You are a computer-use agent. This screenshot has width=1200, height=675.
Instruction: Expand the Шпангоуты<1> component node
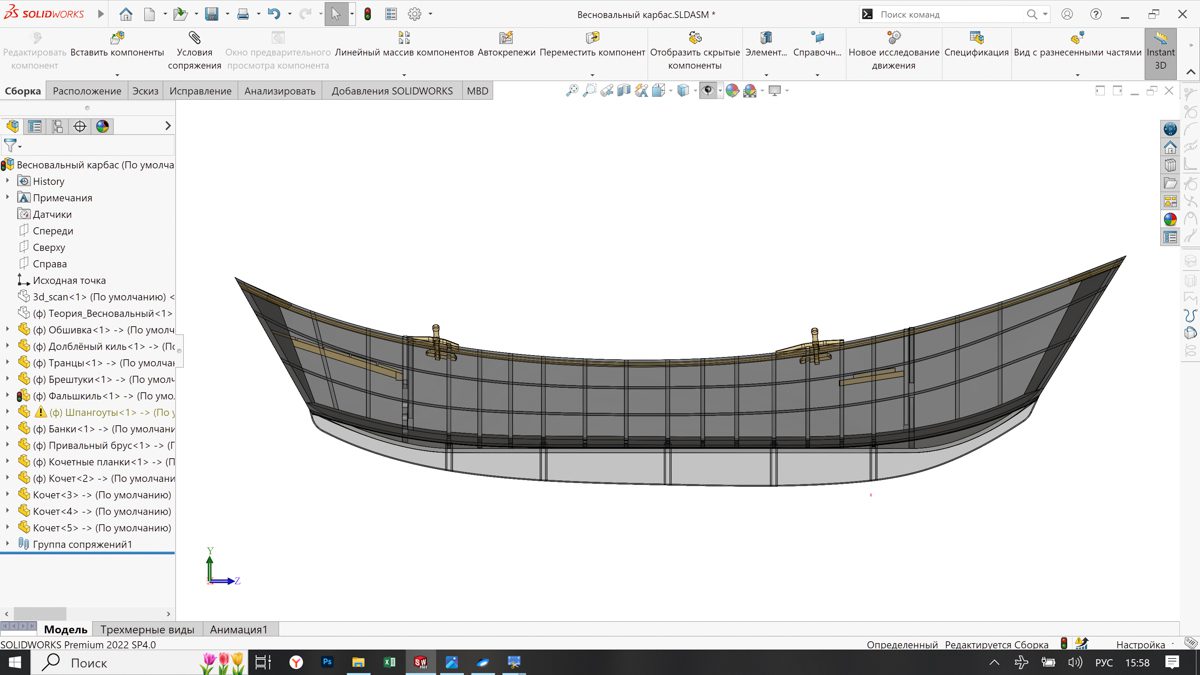pyautogui.click(x=8, y=412)
